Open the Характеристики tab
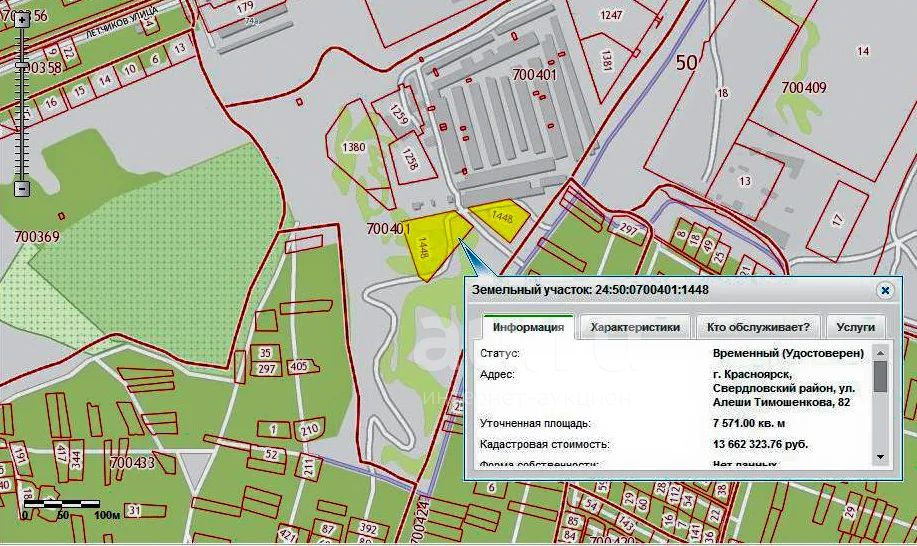This screenshot has width=917, height=546. [x=635, y=327]
